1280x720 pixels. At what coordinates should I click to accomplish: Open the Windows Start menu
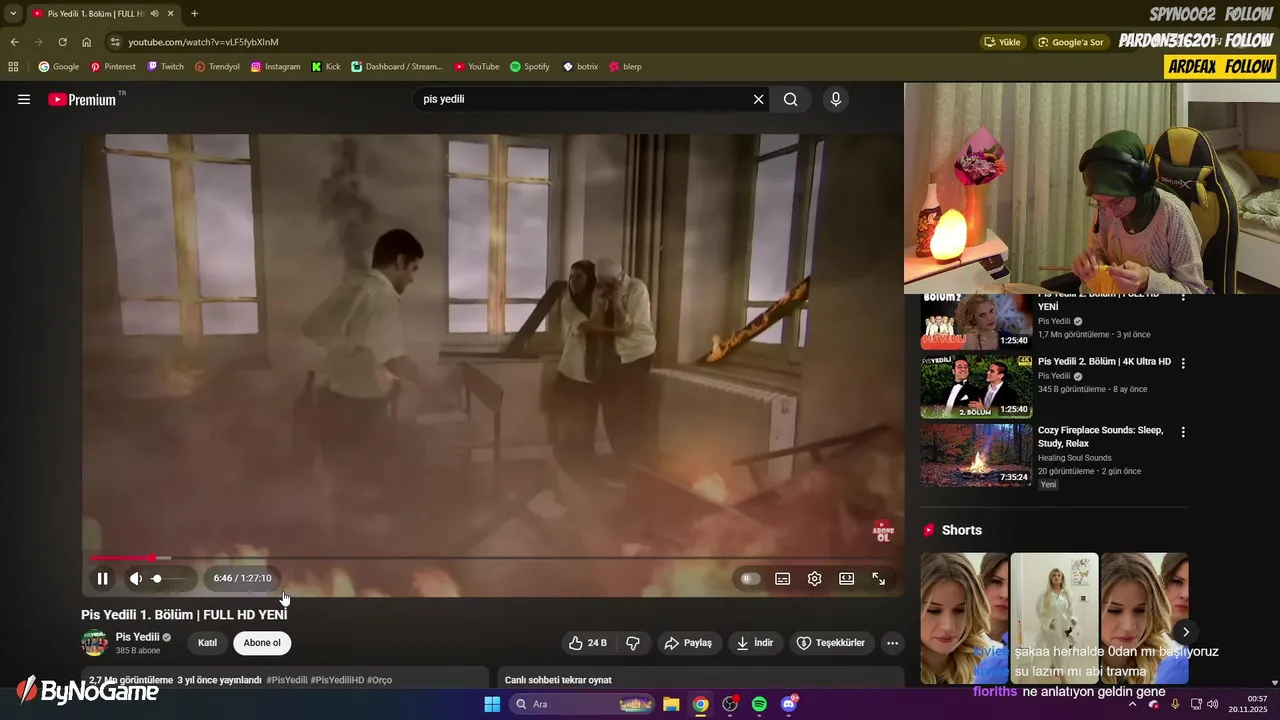click(492, 704)
